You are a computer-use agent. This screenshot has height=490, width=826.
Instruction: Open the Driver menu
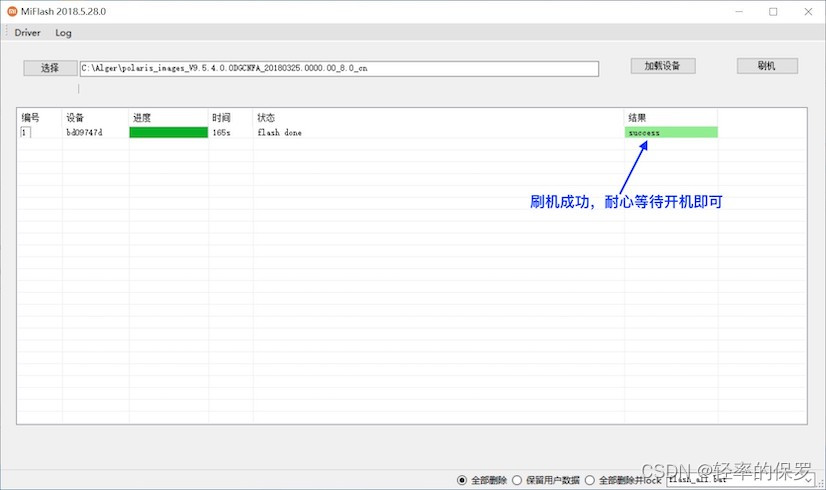coord(27,33)
